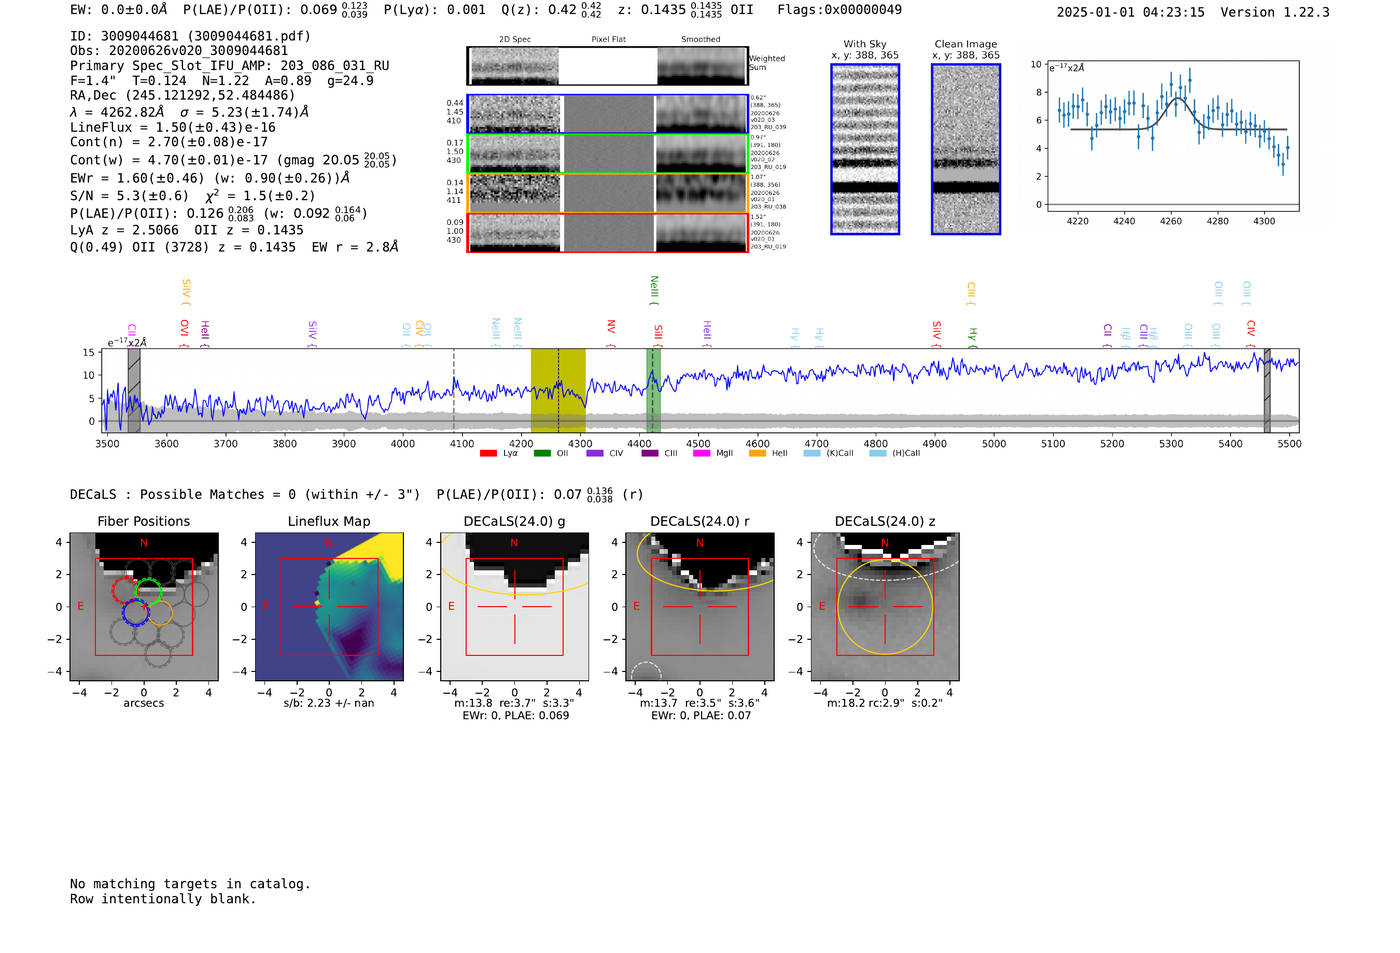Viewport: 1400px width, 953px height.
Task: Click the green OII legend swatch
Action: (x=542, y=453)
